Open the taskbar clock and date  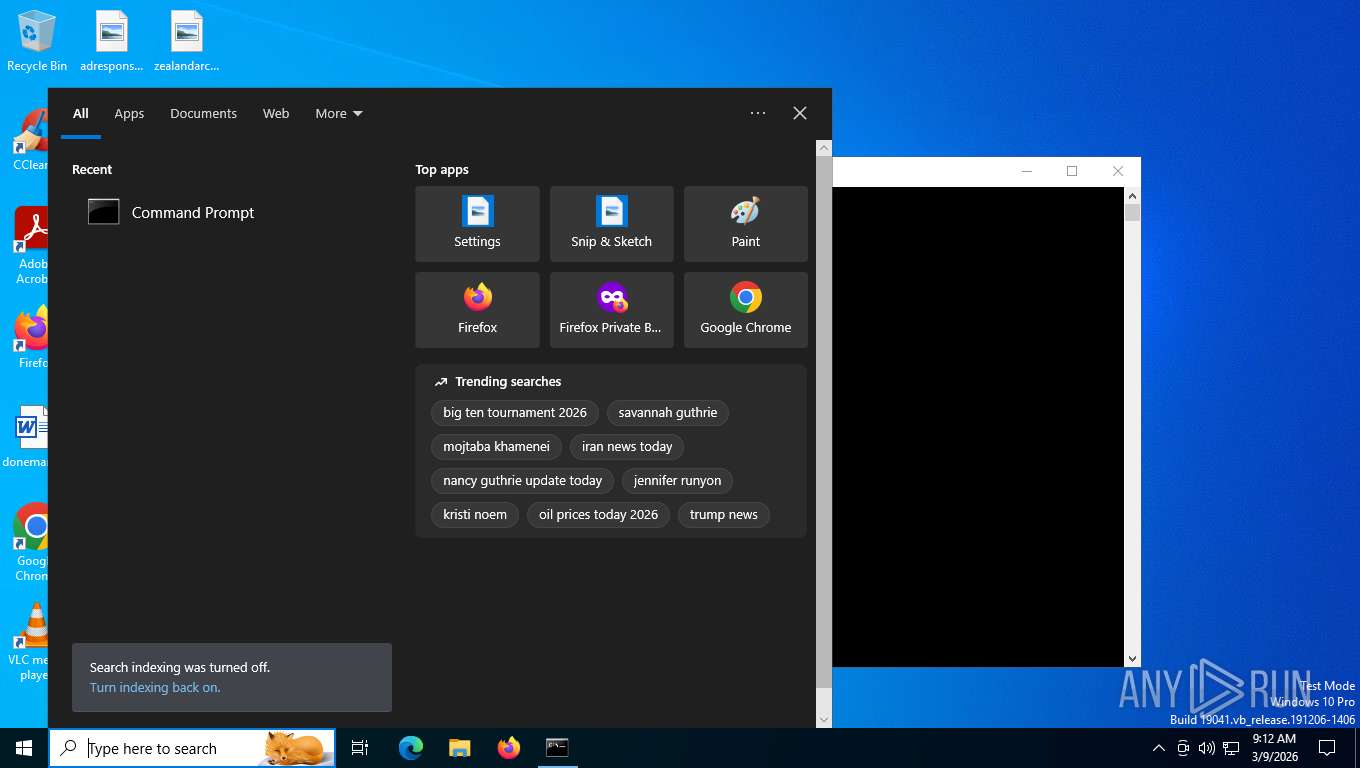1274,748
